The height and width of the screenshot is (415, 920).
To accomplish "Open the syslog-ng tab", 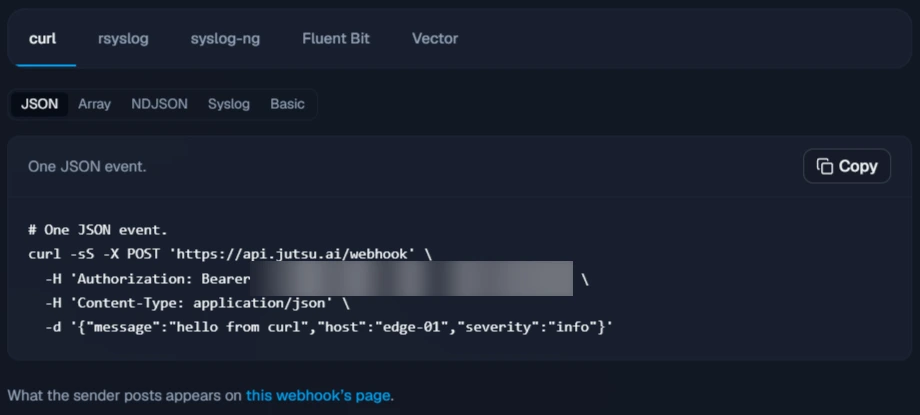I will tap(225, 39).
